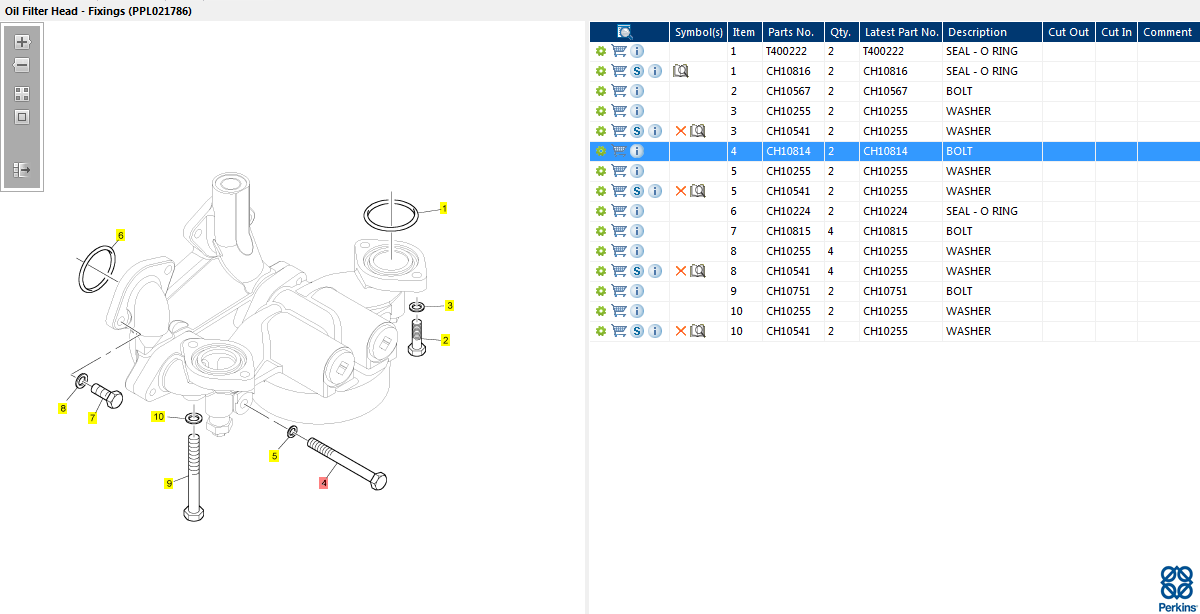The width and height of the screenshot is (1200, 614).
Task: Zoom in on the parts diagram
Action: pyautogui.click(x=22, y=42)
